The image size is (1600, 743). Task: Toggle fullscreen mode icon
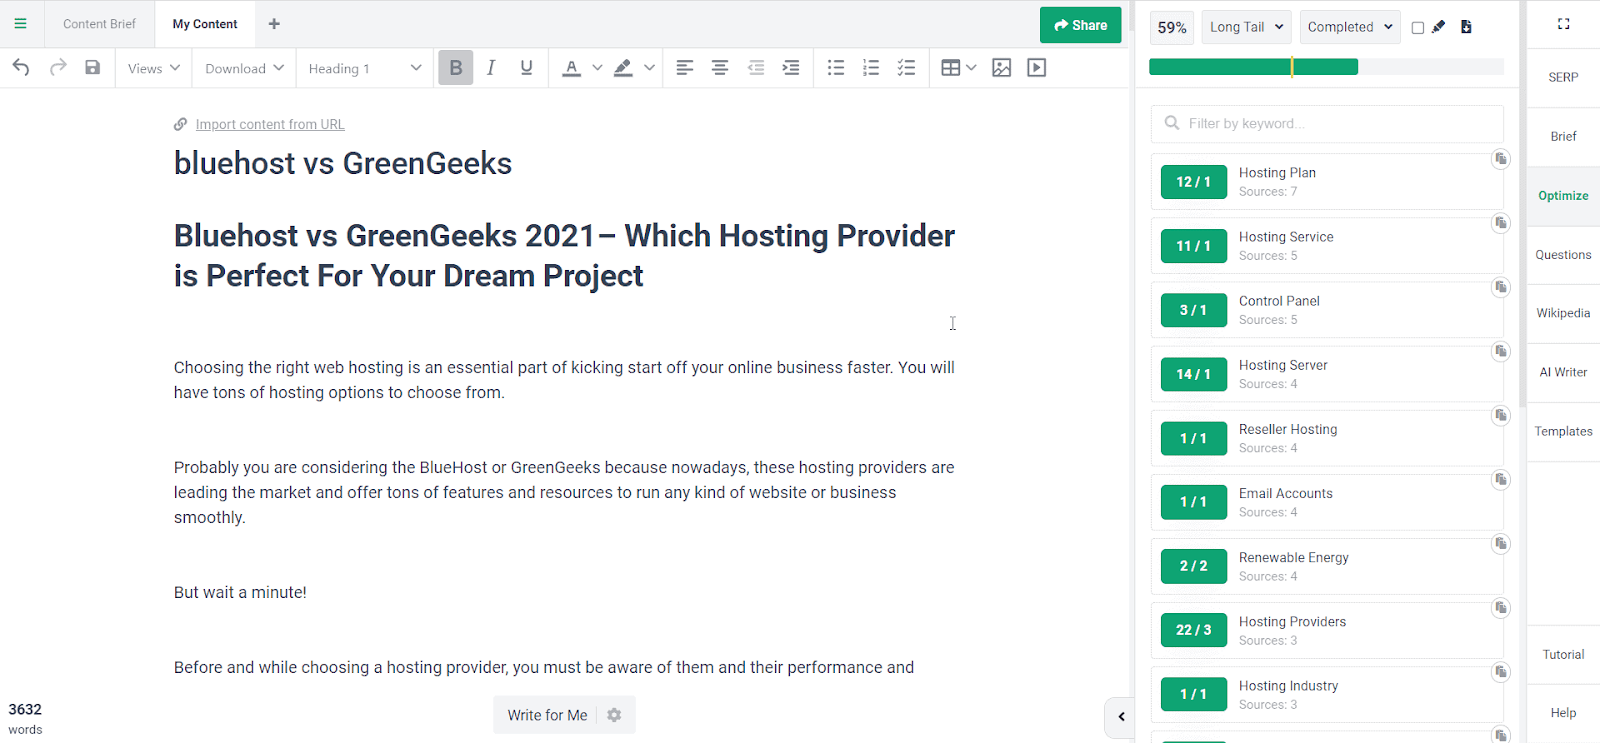(x=1563, y=24)
